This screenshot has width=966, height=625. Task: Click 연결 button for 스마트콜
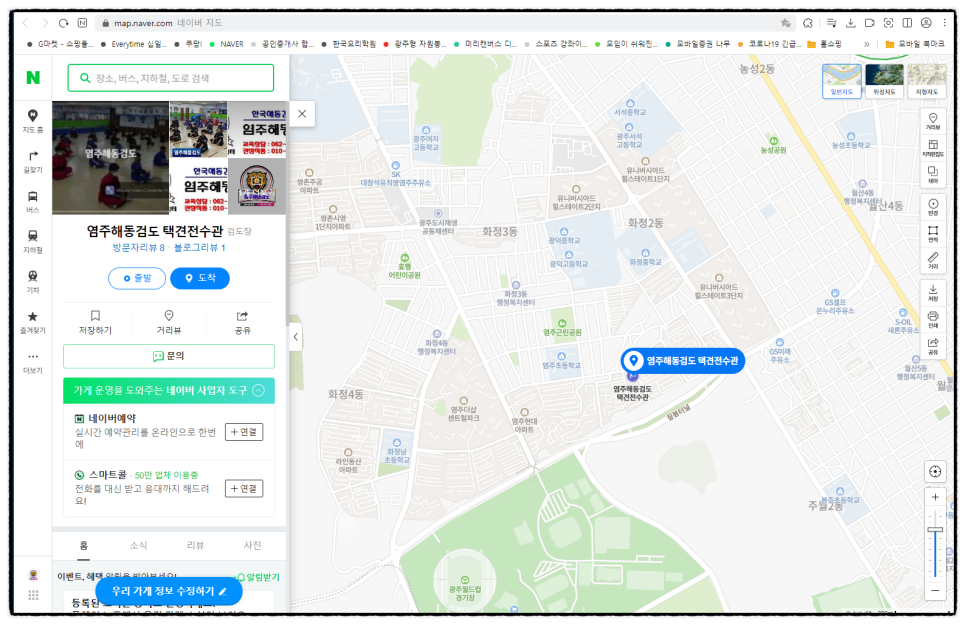pyautogui.click(x=244, y=489)
